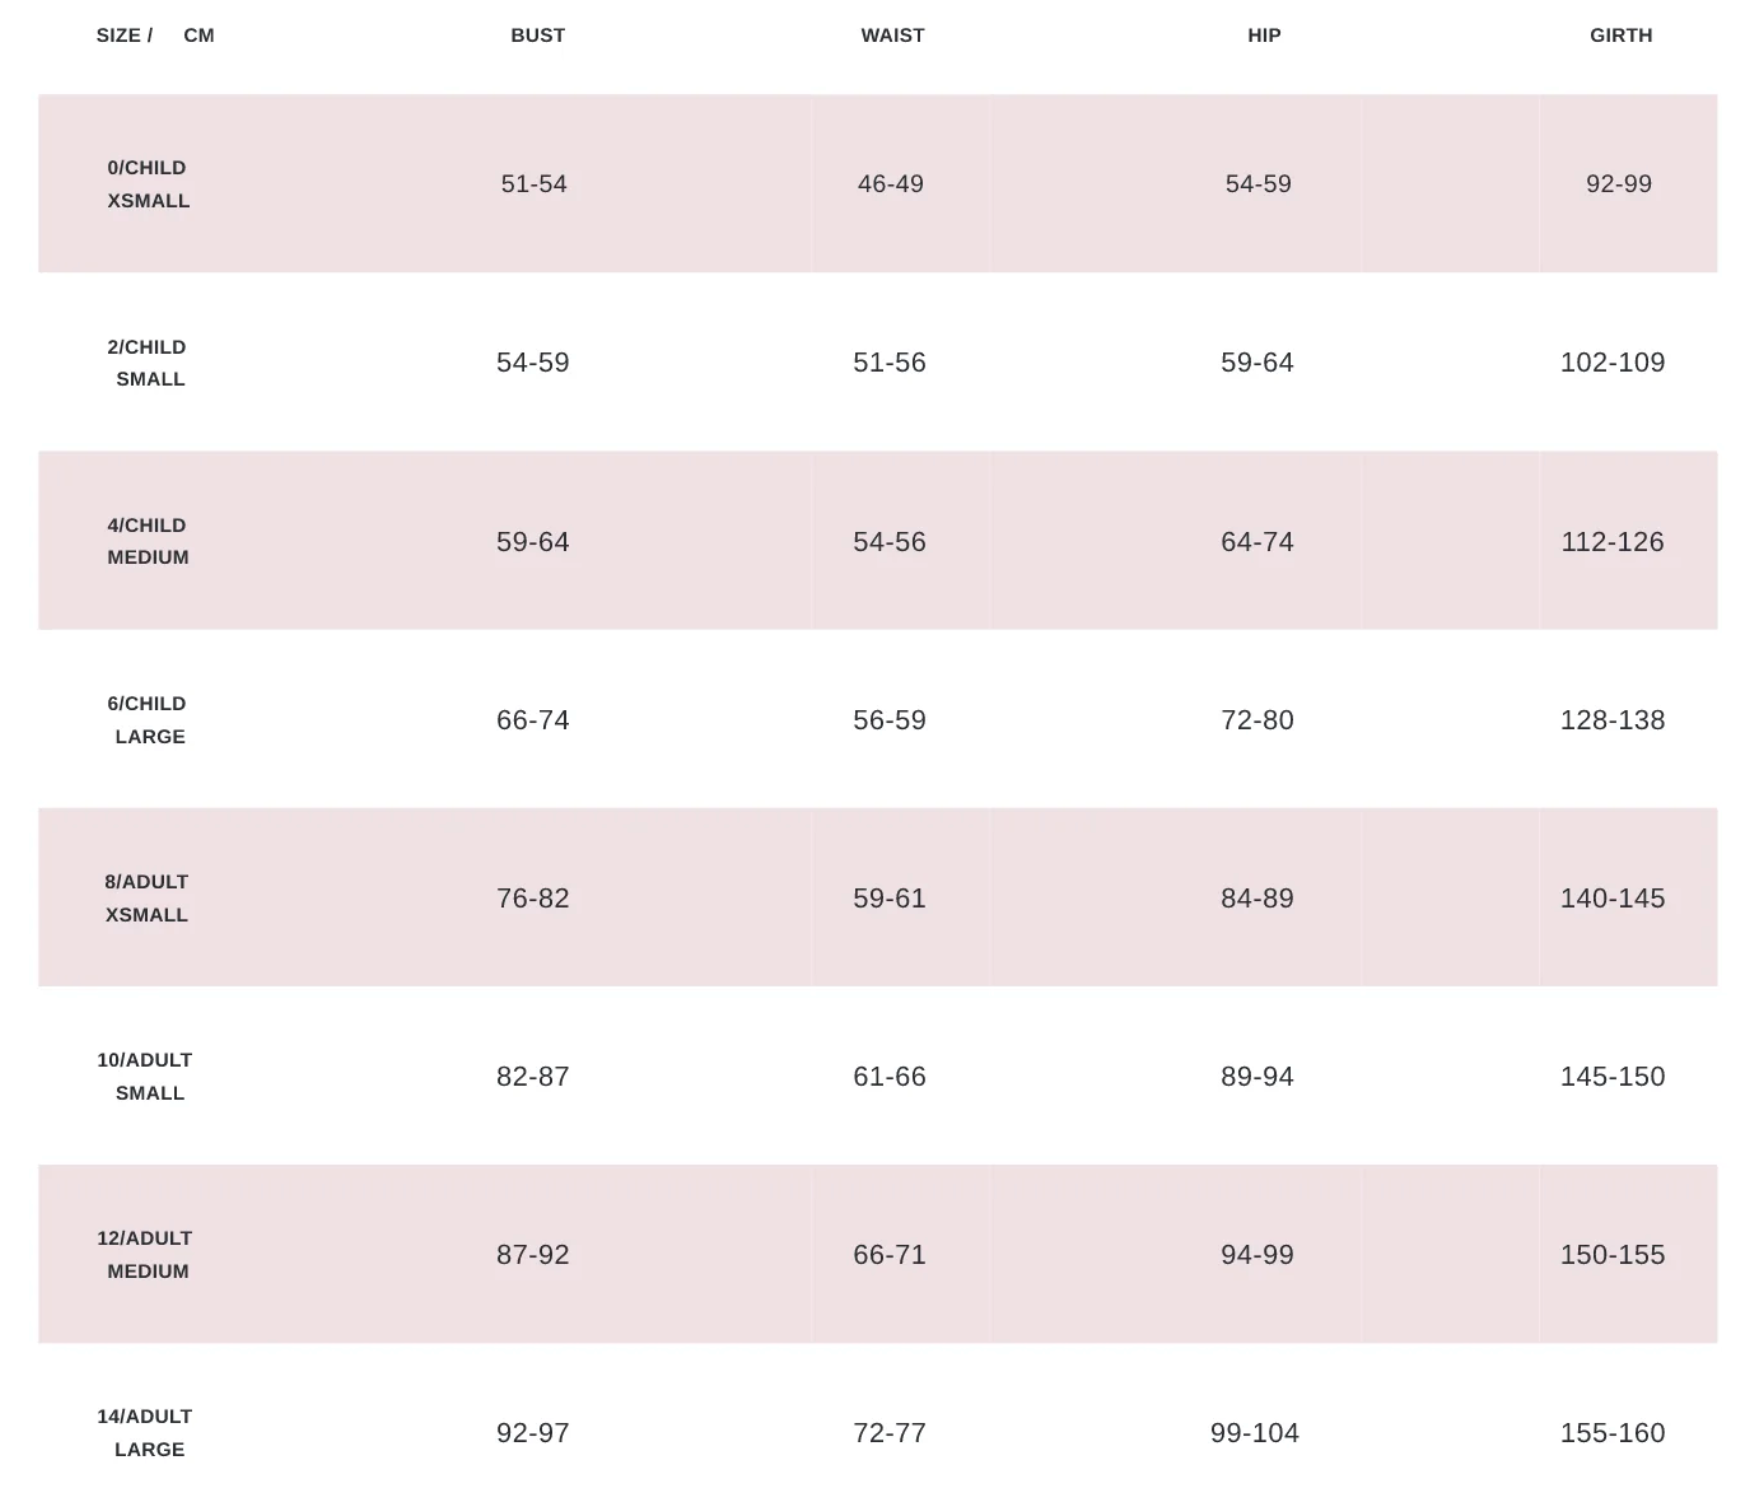Click the 140-145 girth value for 8/ADULT XSMALL
Viewport: 1764px width, 1502px height.
[x=1612, y=898]
